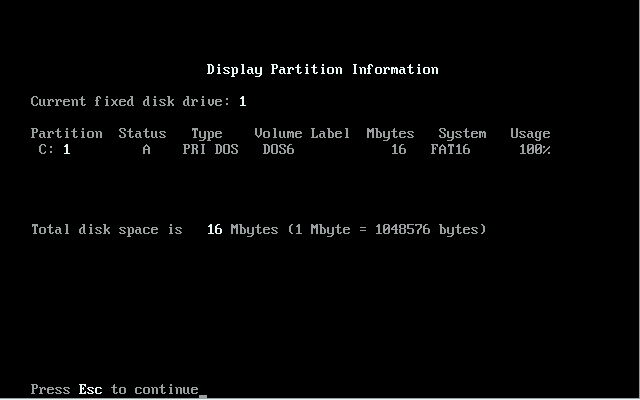
Task: Click the System column header
Action: point(462,134)
